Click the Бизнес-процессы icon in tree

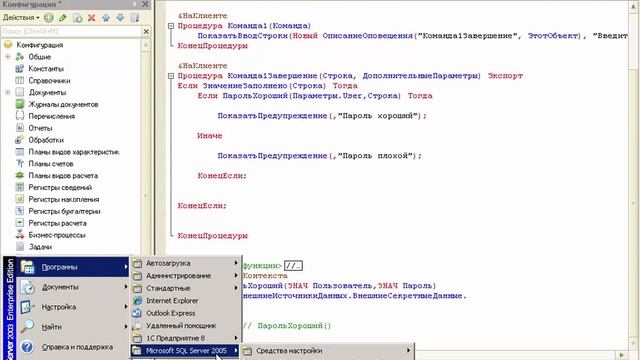[20, 234]
